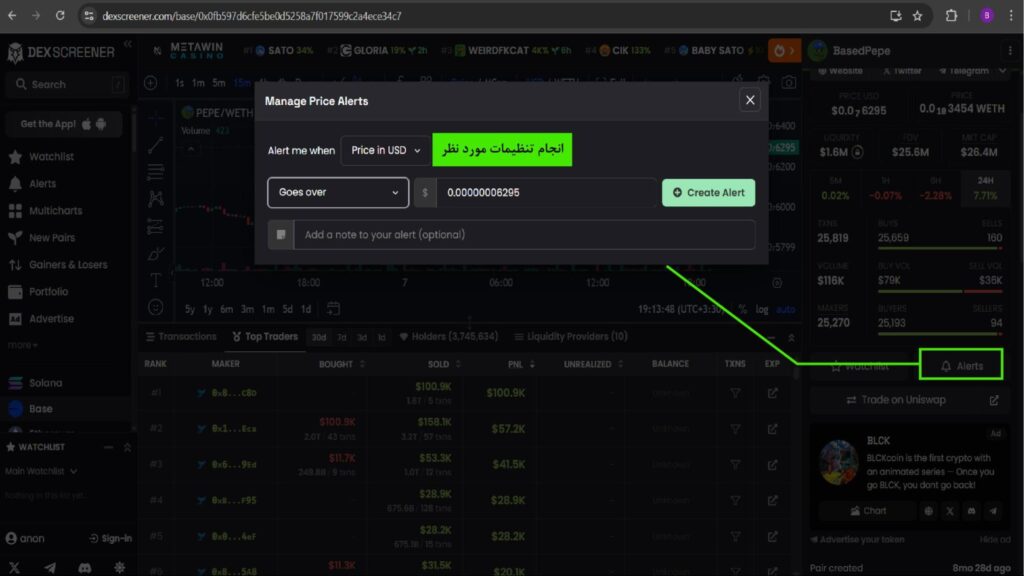1024x576 pixels.
Task: Open the X (Twitter) icon at bottom left
Action: pyautogui.click(x=14, y=568)
